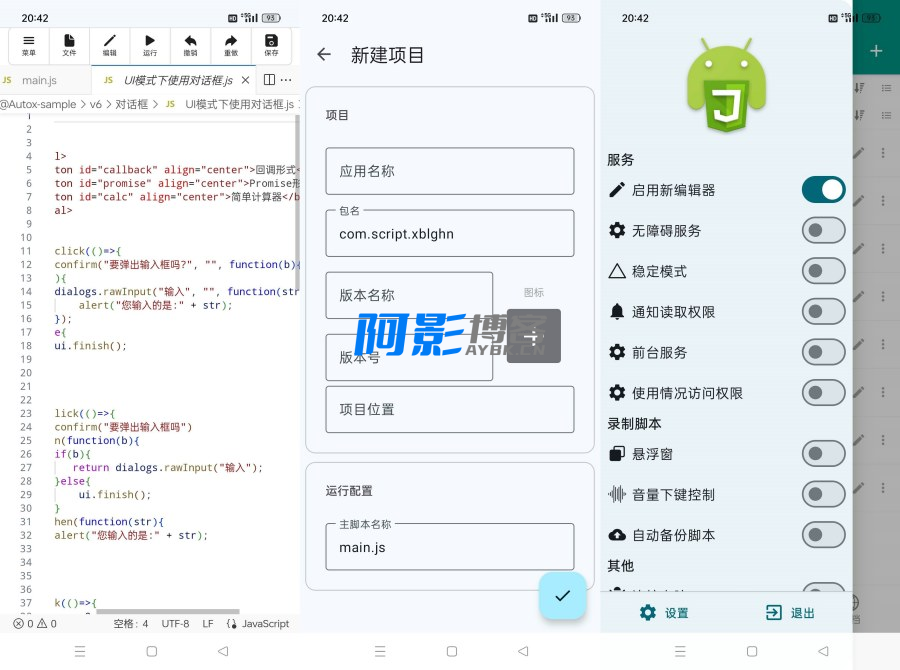Confirm new project with checkmark button

[x=562, y=595]
